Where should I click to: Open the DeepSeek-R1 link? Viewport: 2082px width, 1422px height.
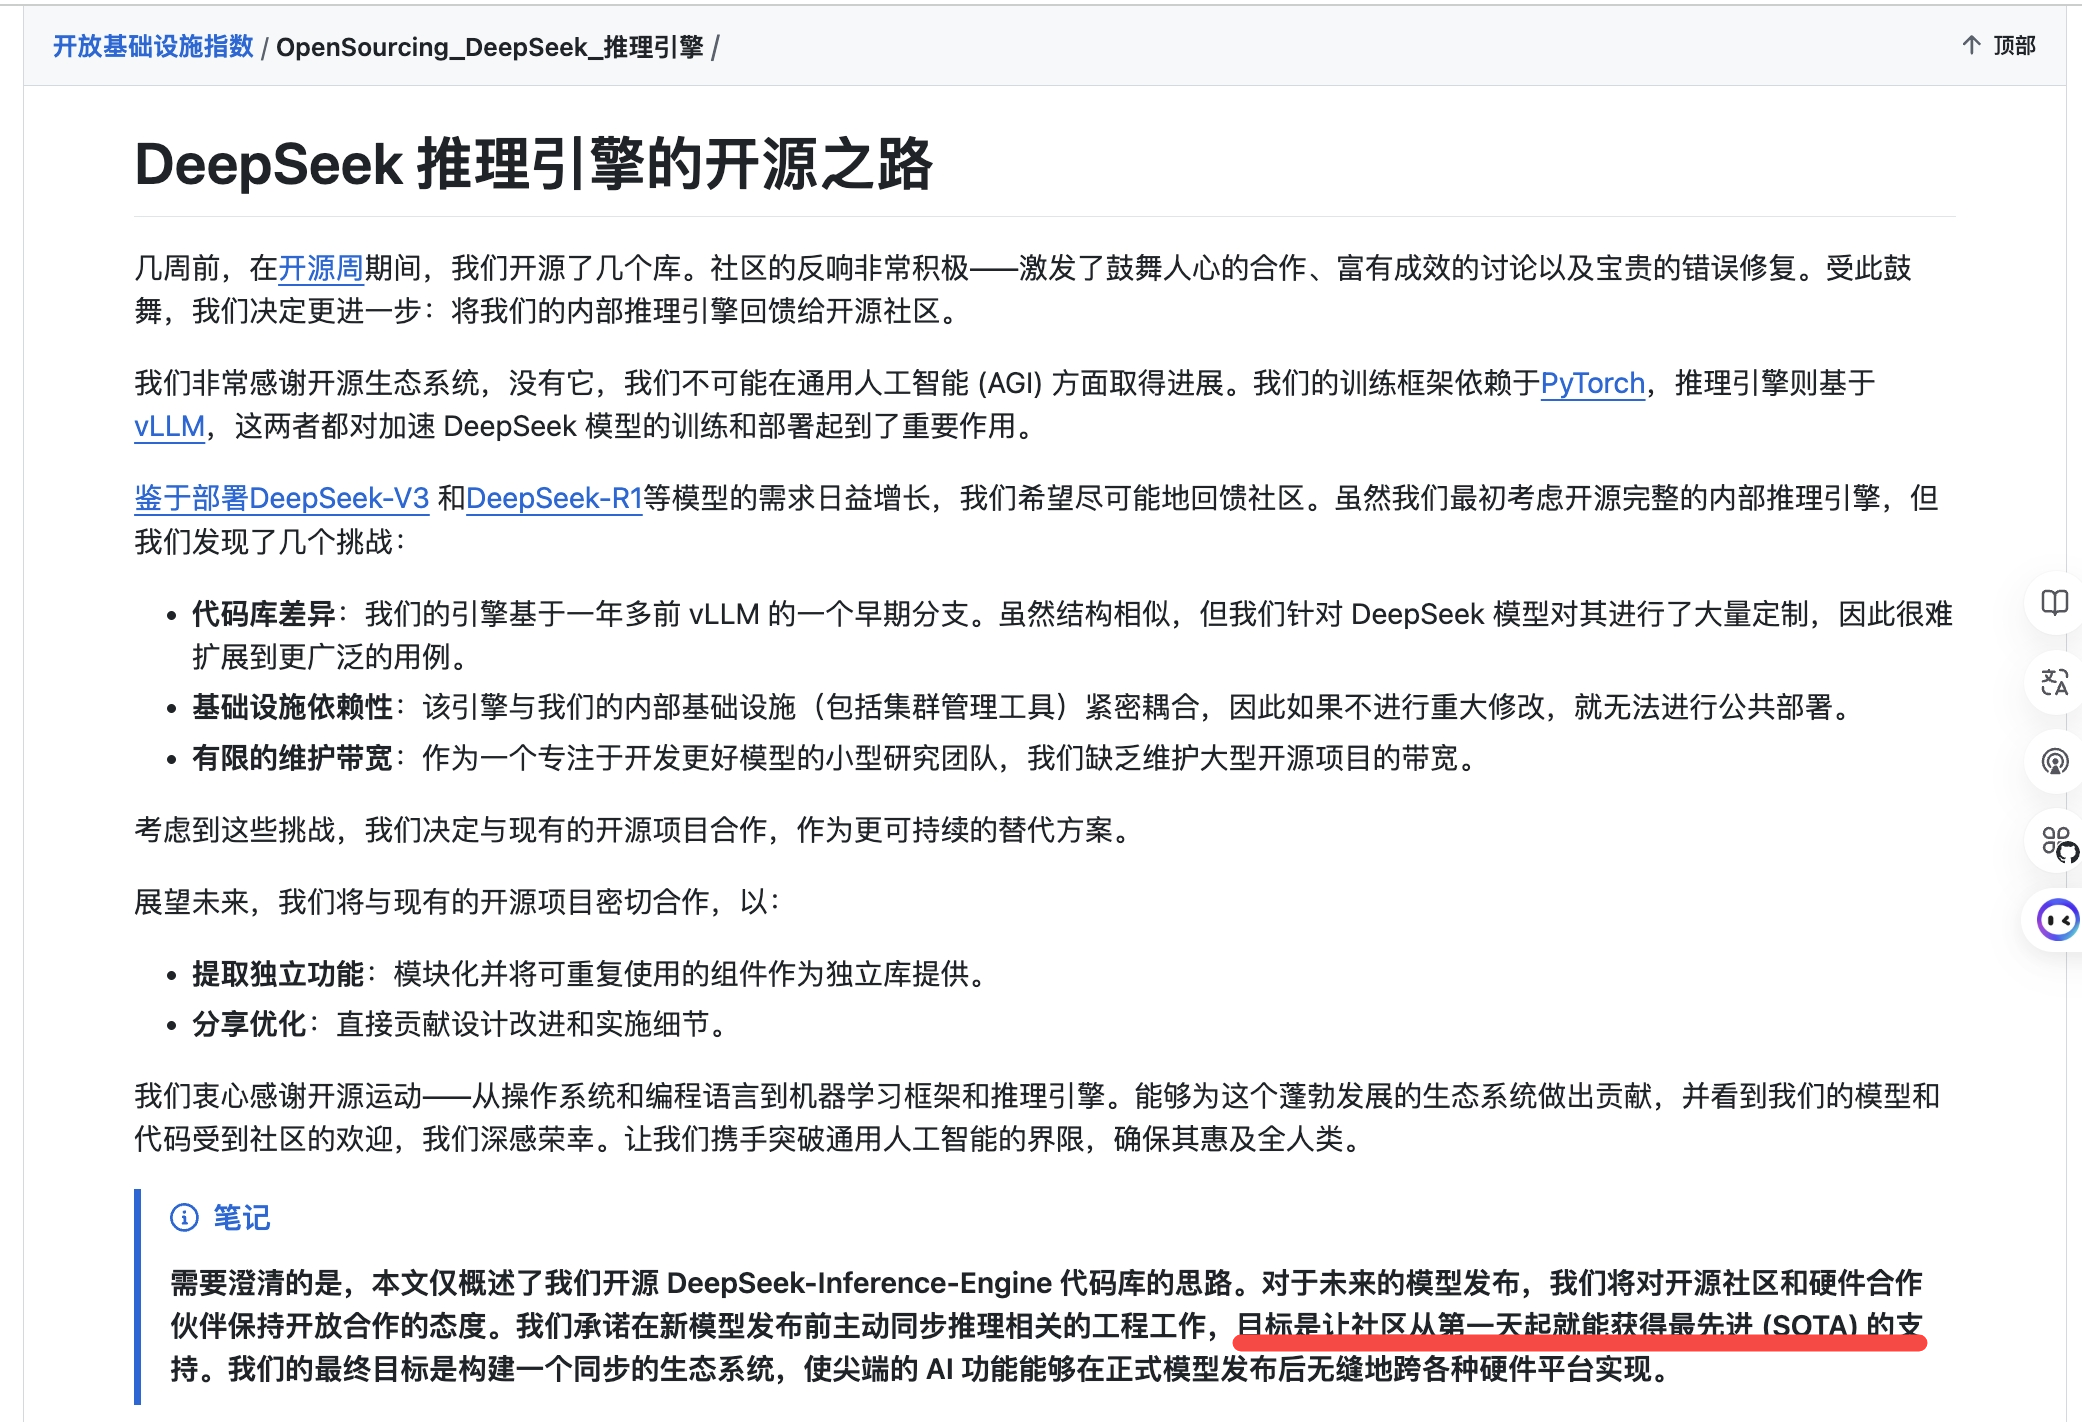(554, 498)
